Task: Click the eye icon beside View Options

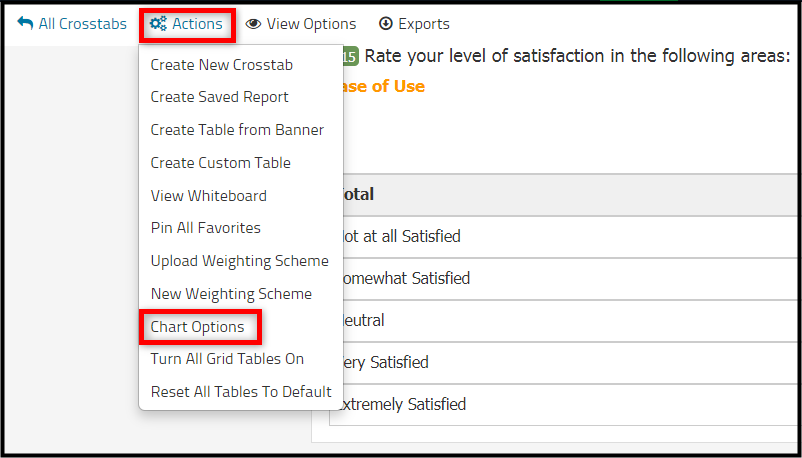Action: pyautogui.click(x=253, y=24)
